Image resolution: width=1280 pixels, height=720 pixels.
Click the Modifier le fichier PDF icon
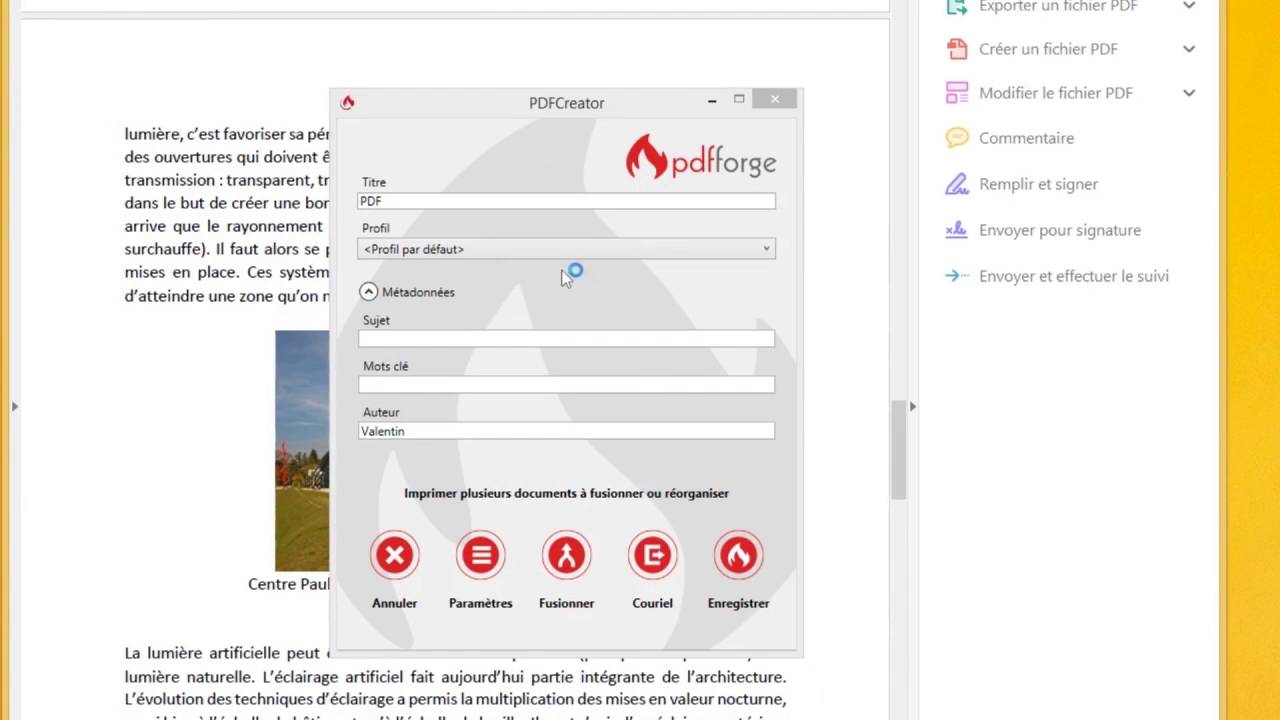[x=957, y=92]
